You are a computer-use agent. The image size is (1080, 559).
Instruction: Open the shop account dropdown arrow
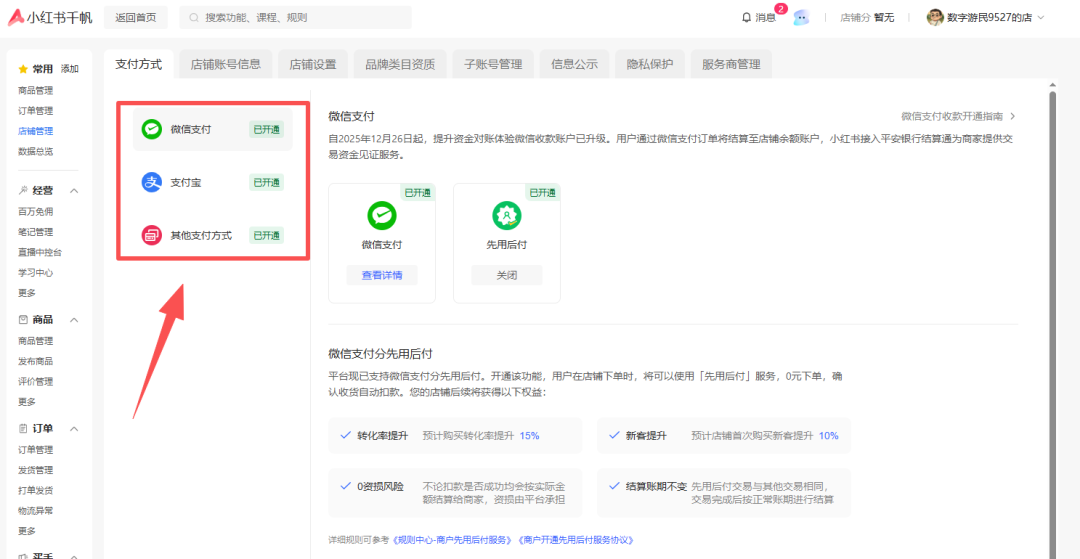point(1041,18)
